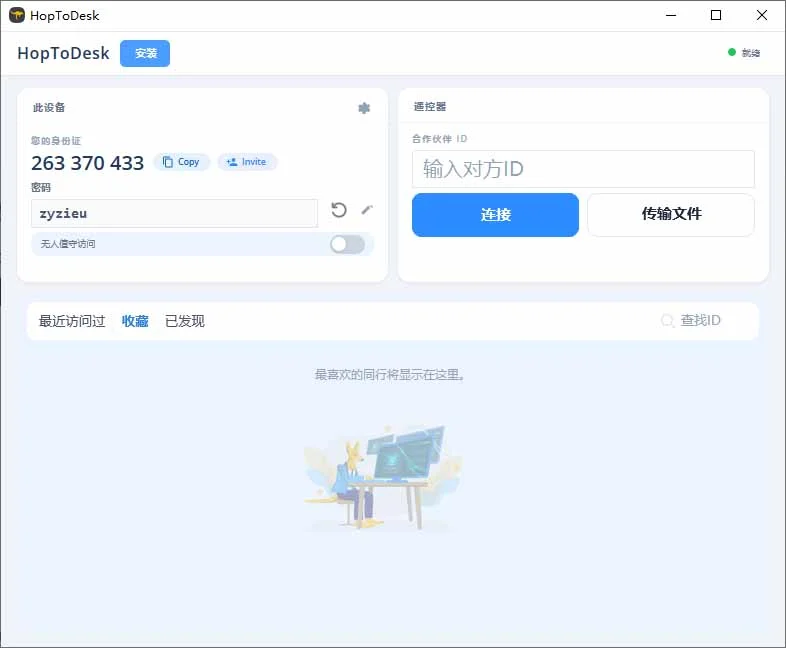Click the ID number 263 370 433
Image resolution: width=786 pixels, height=648 pixels.
pyautogui.click(x=87, y=163)
